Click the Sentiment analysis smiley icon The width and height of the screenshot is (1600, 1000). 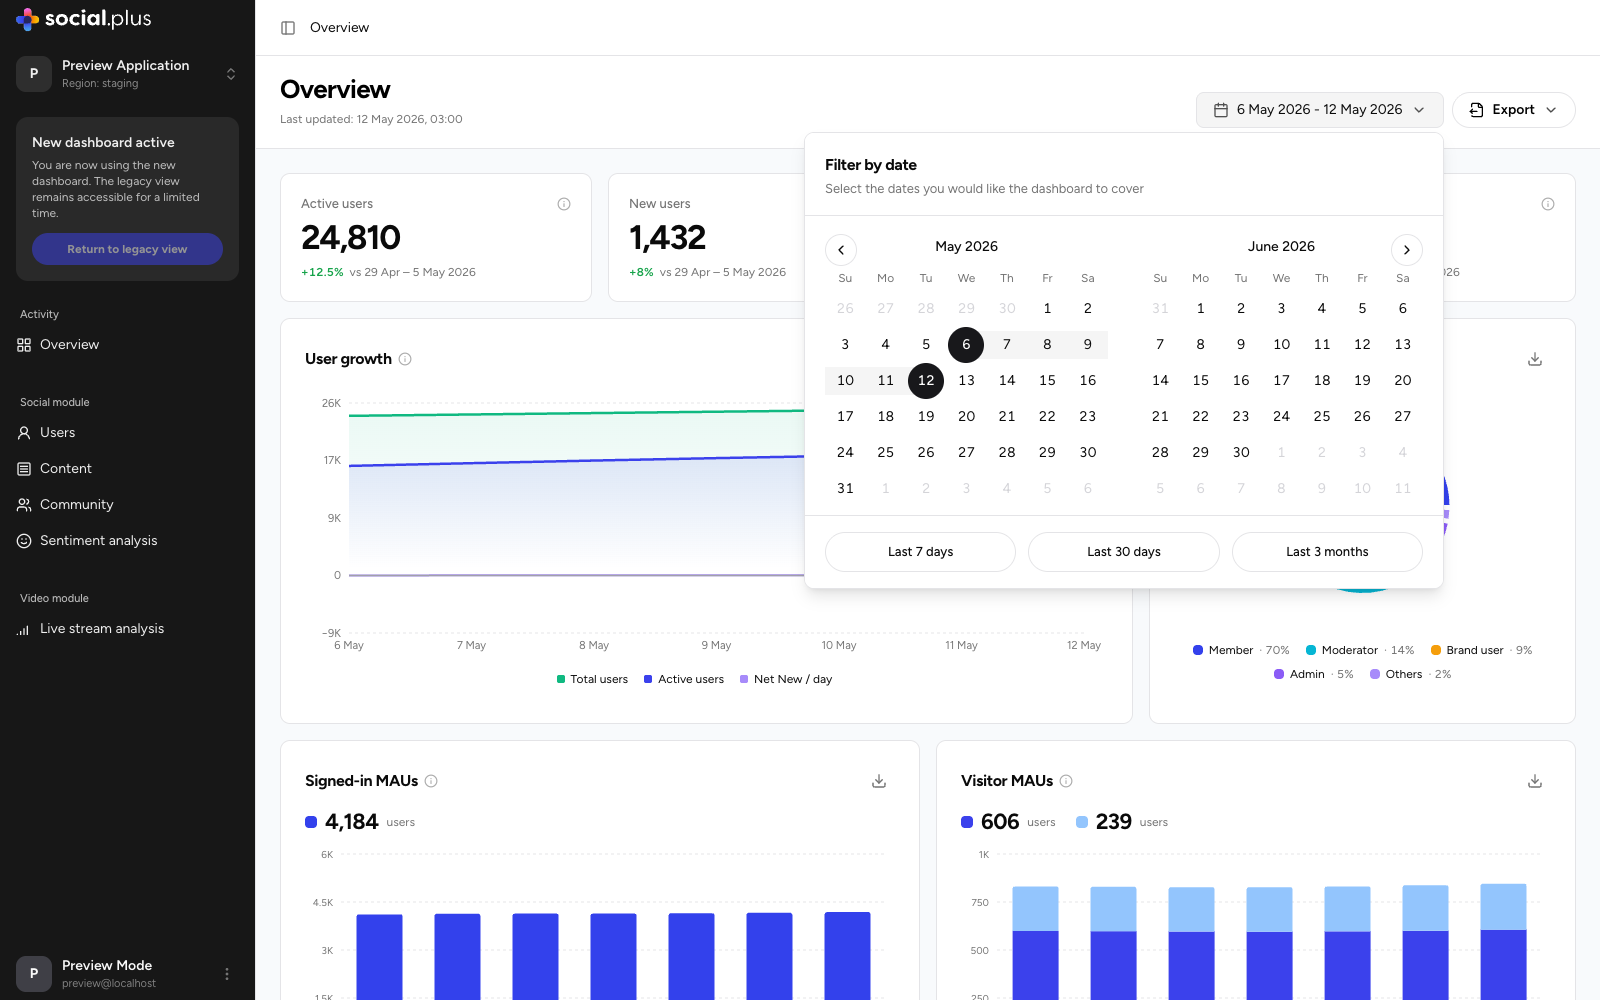click(x=24, y=541)
